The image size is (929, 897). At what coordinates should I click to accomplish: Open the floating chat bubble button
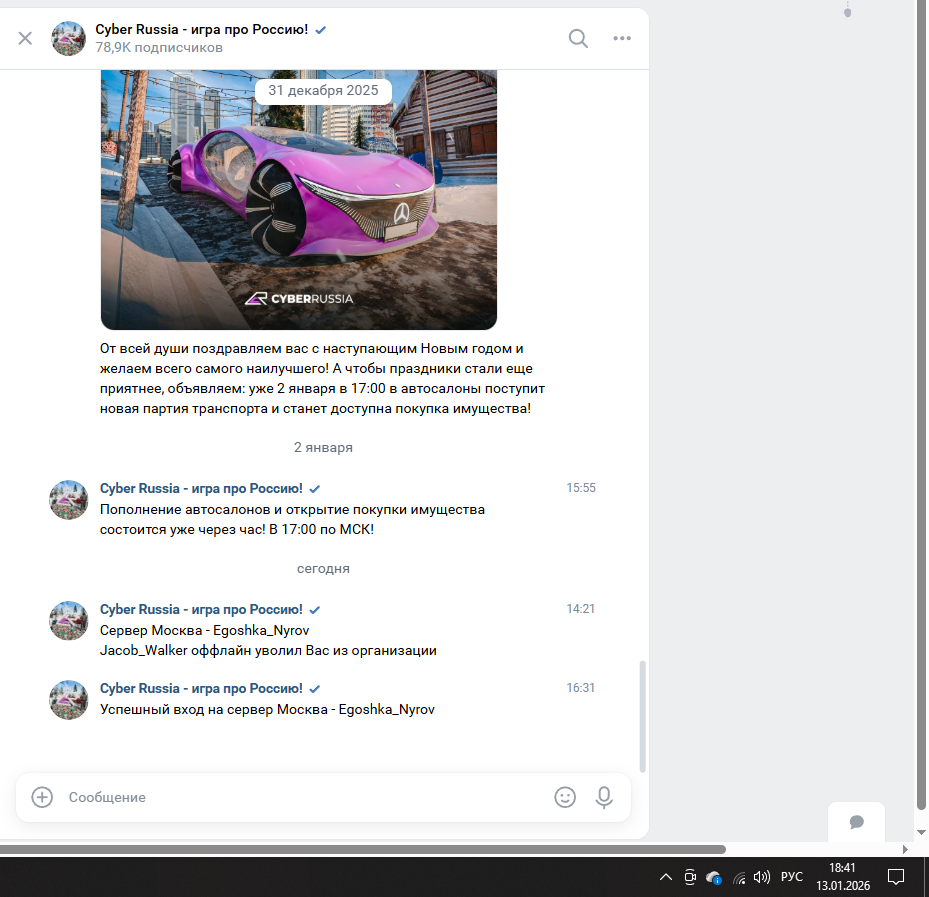(x=856, y=822)
